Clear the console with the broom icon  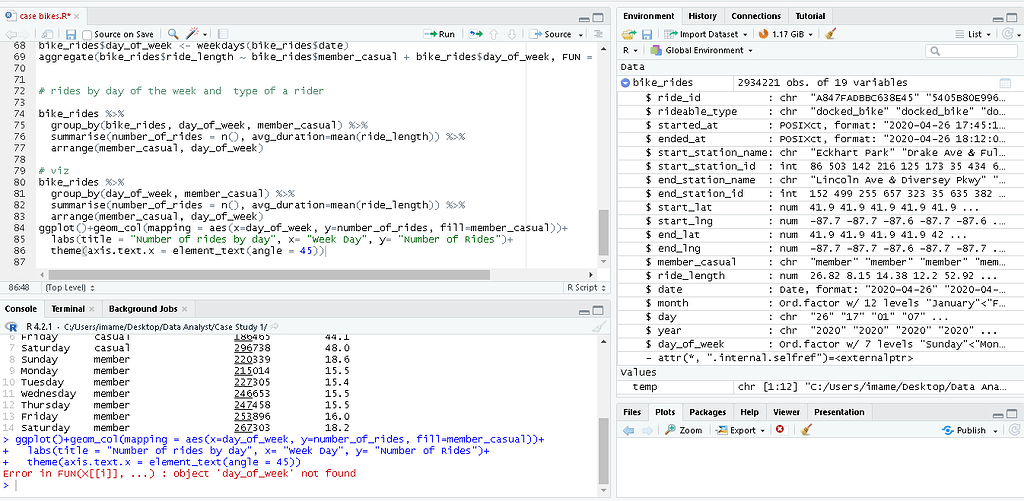click(599, 326)
